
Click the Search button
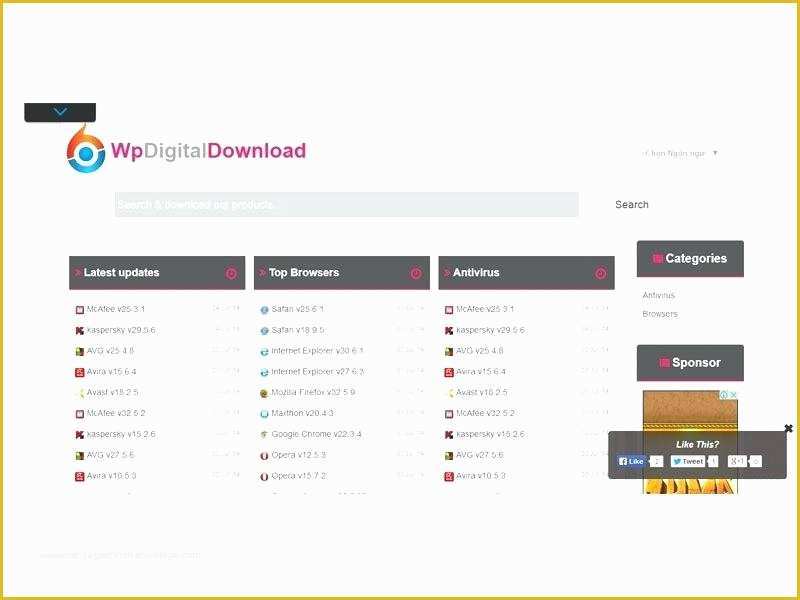pos(632,205)
